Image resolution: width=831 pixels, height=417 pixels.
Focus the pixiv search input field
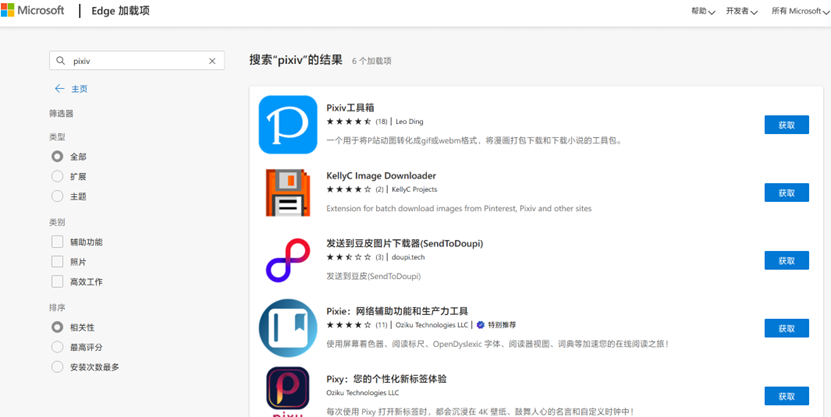(x=137, y=61)
